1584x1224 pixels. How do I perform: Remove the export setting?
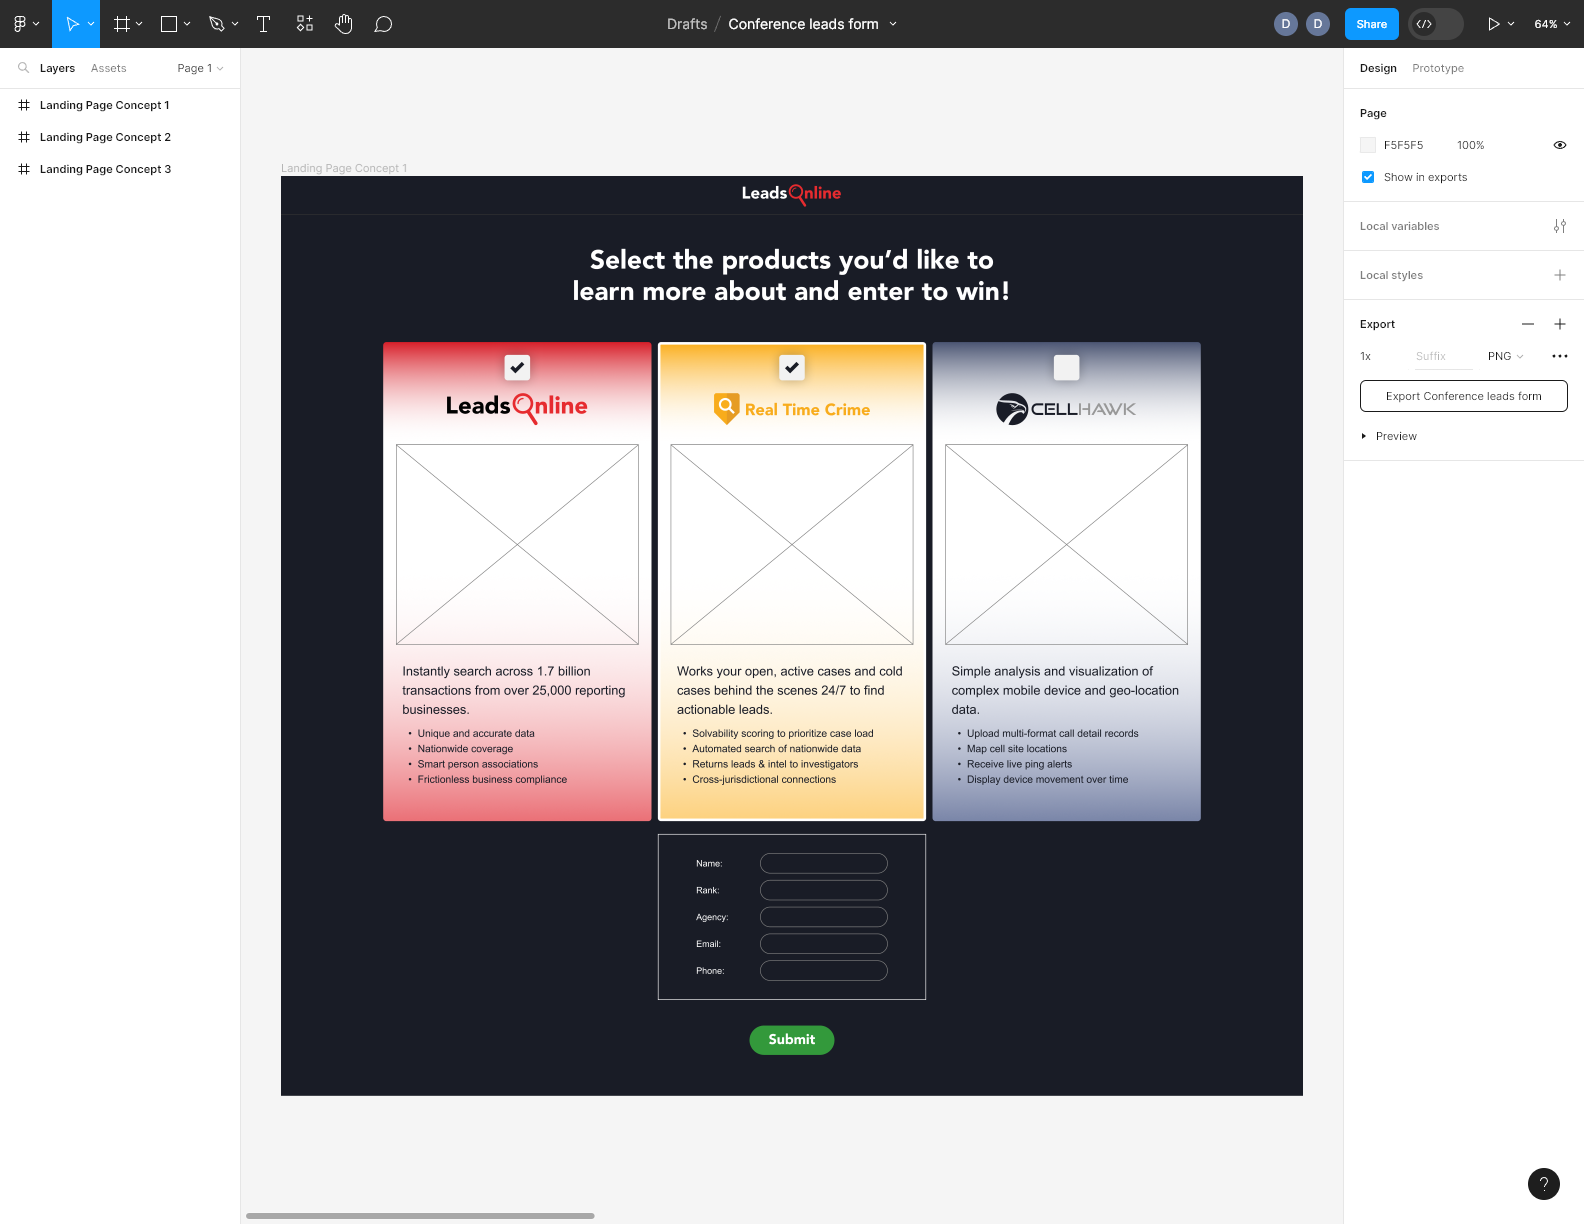point(1528,324)
